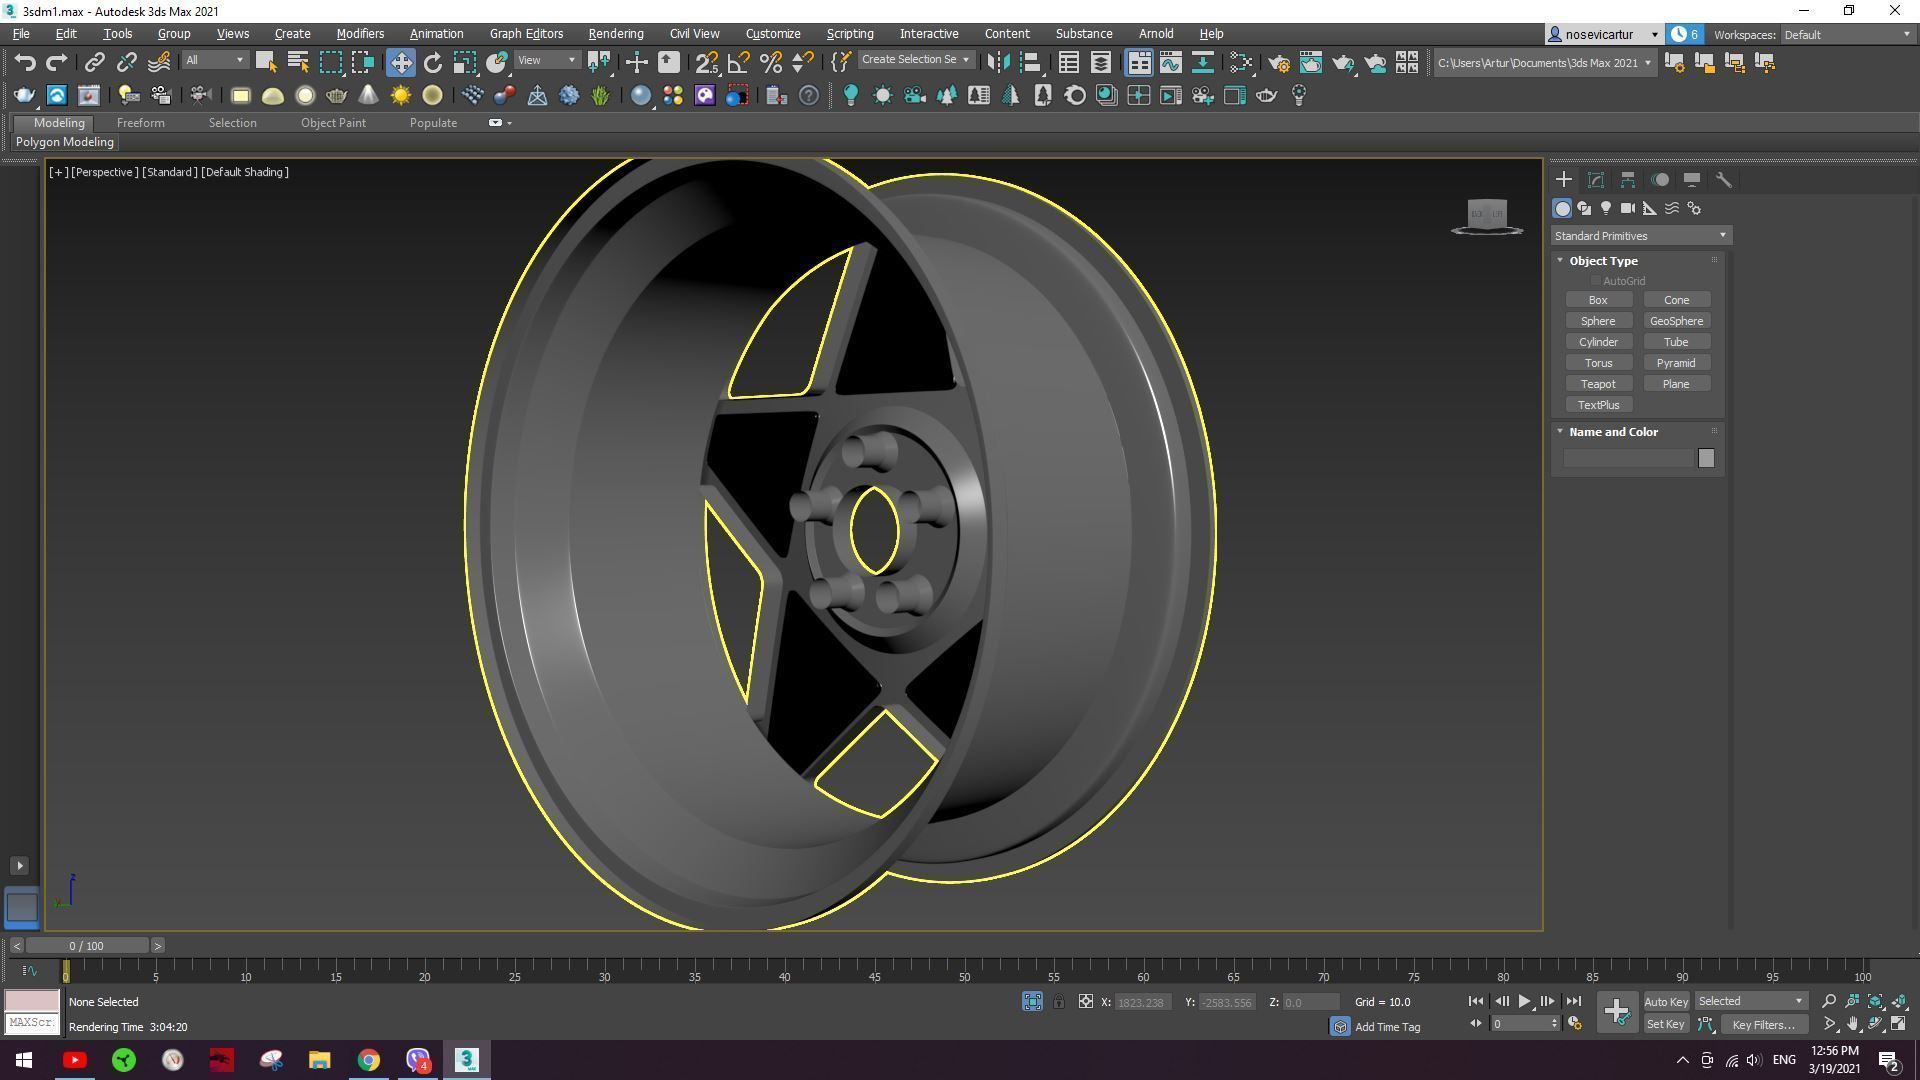Select the rectangular selection region tool

click(330, 62)
